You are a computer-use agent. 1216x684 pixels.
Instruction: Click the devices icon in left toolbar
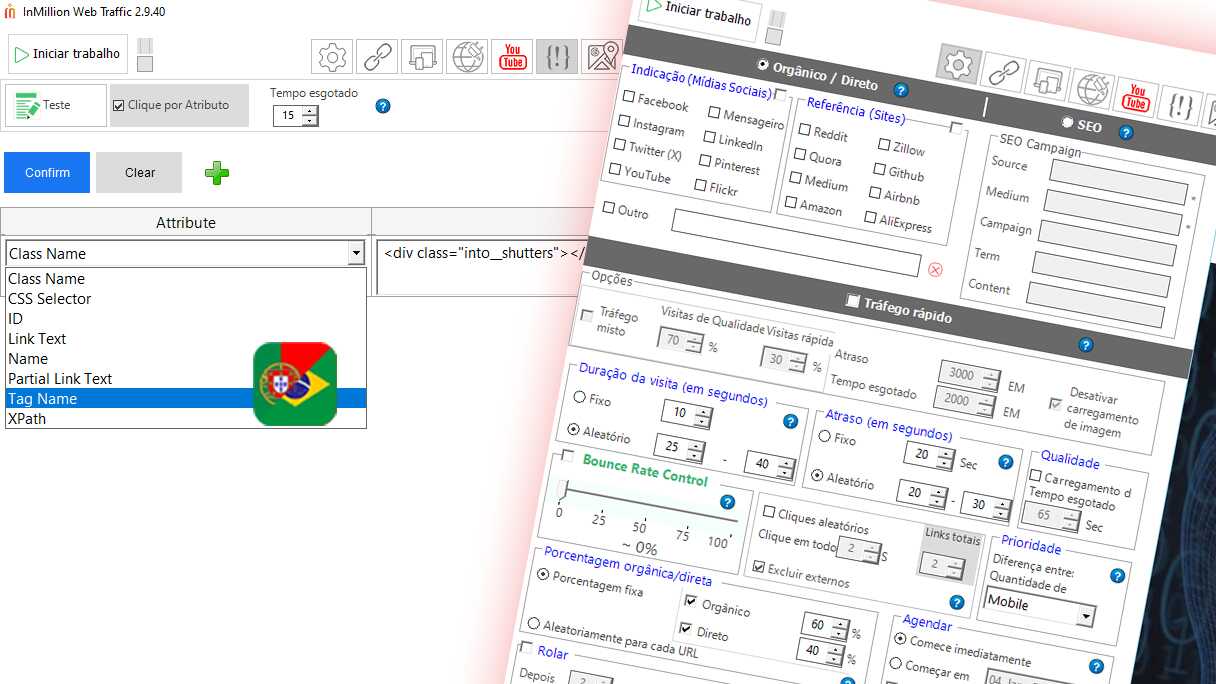(422, 58)
